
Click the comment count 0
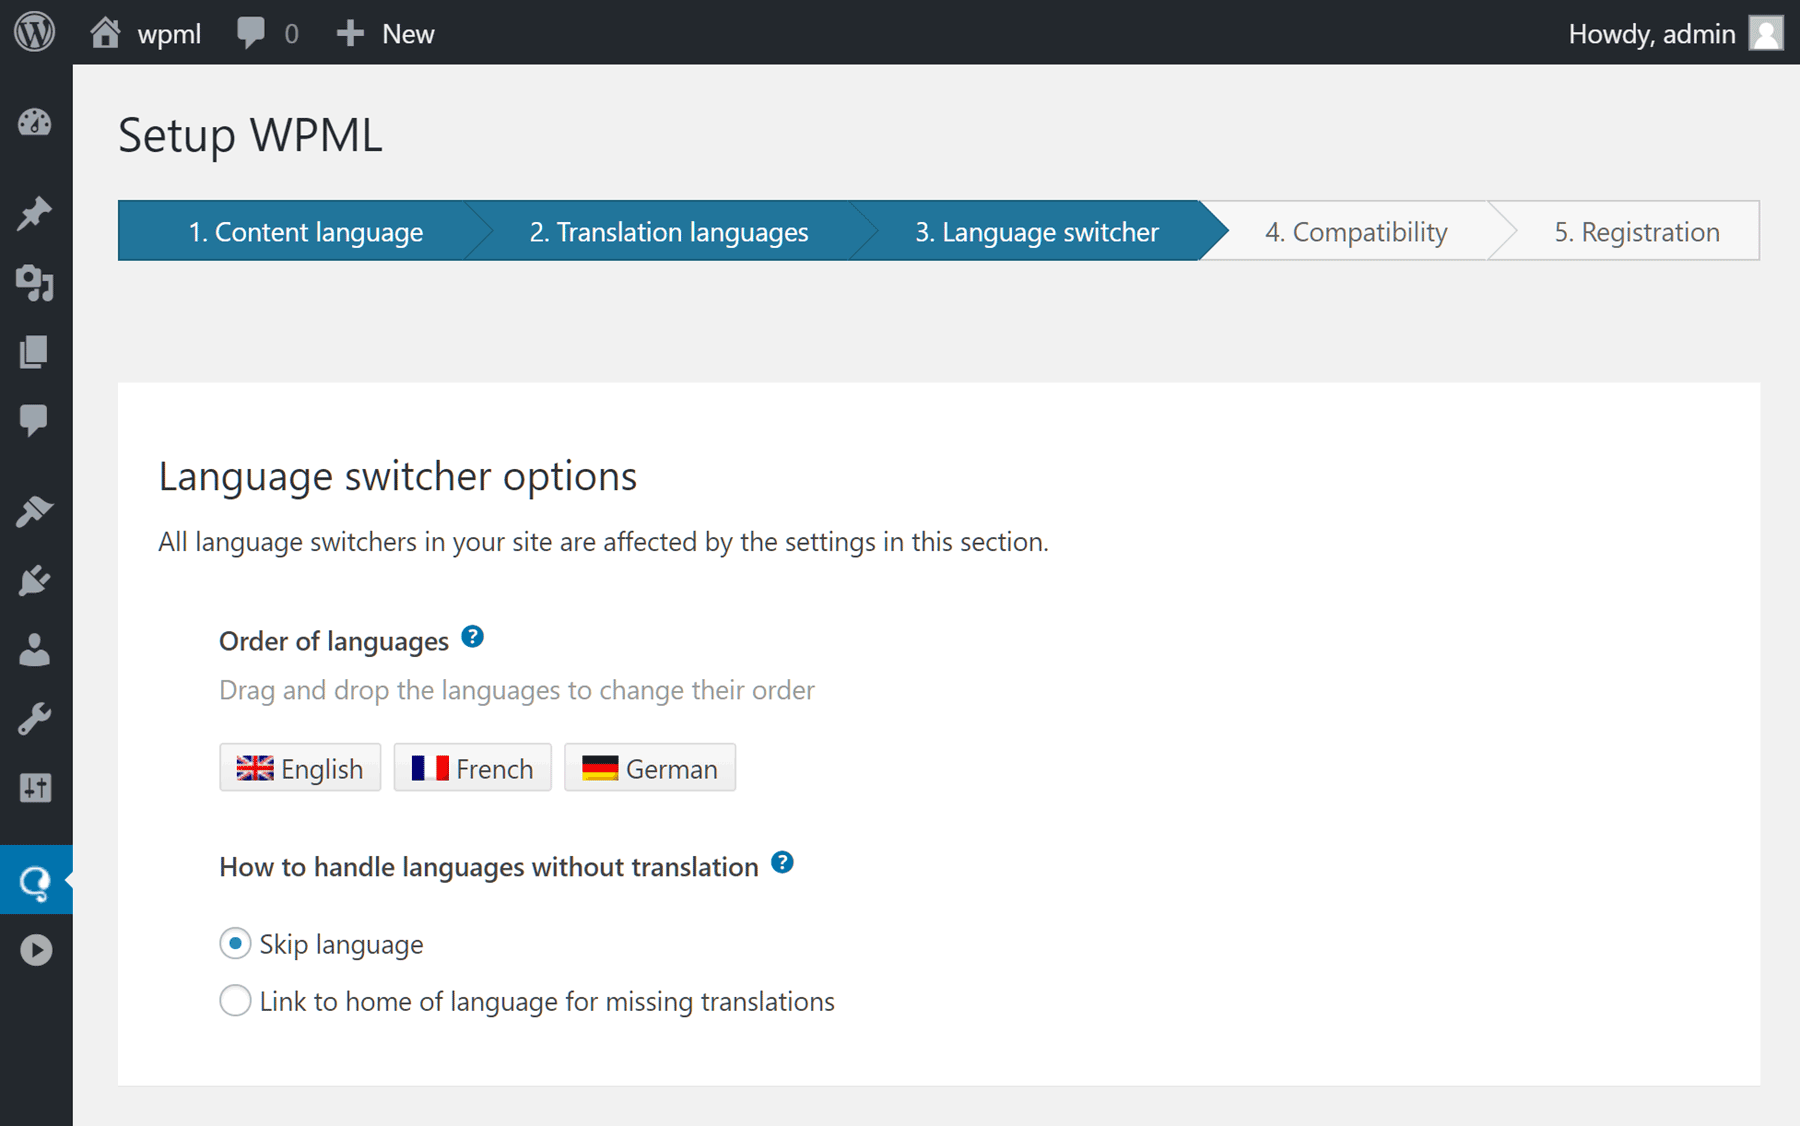tap(291, 34)
